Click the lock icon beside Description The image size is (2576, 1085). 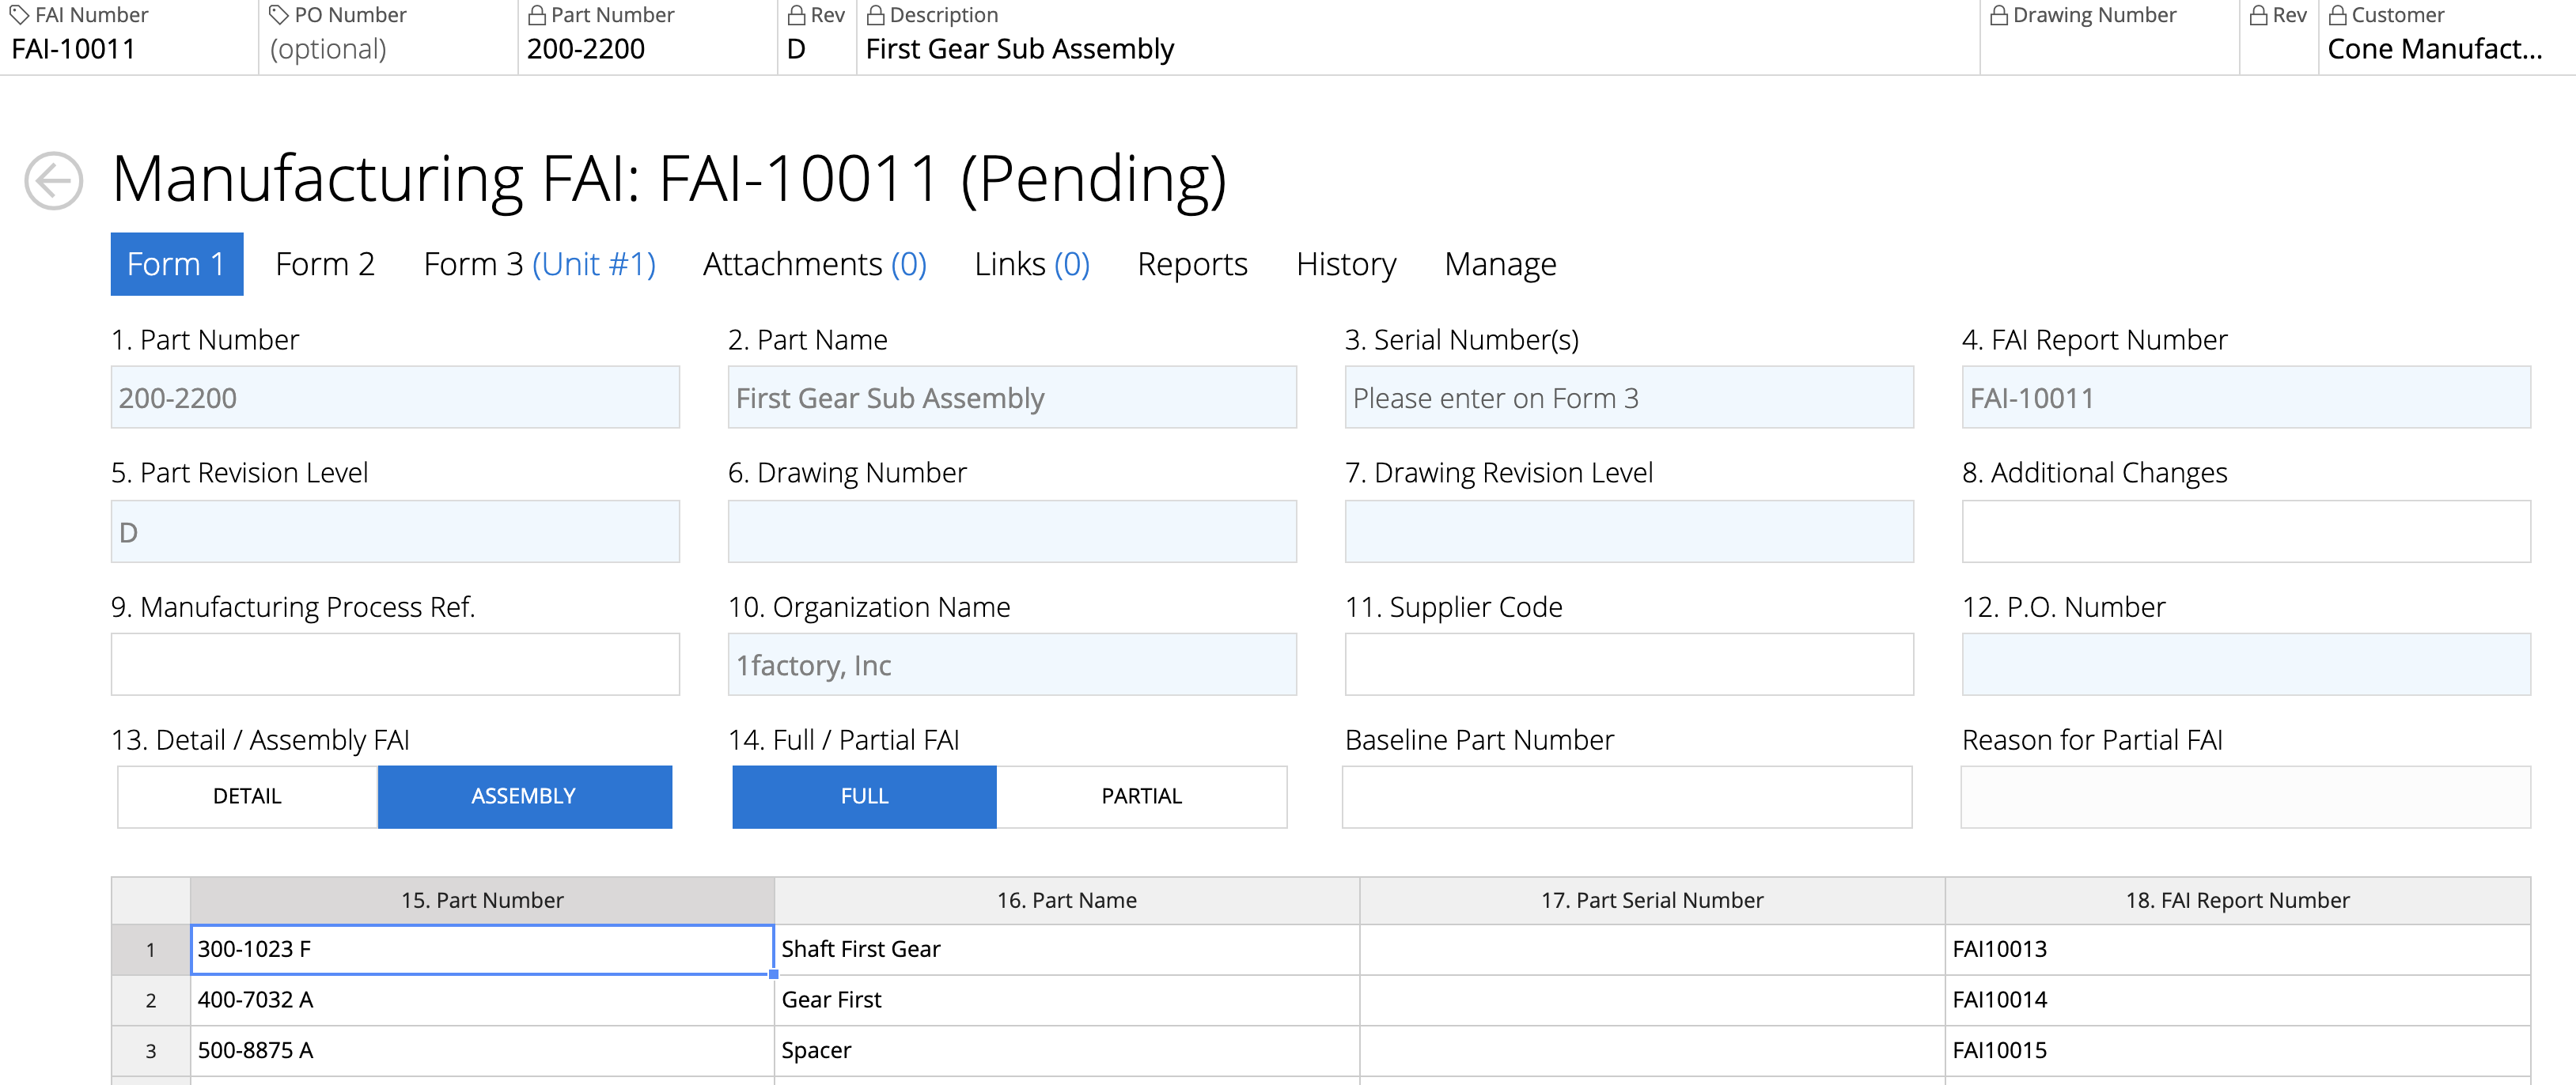tap(876, 15)
